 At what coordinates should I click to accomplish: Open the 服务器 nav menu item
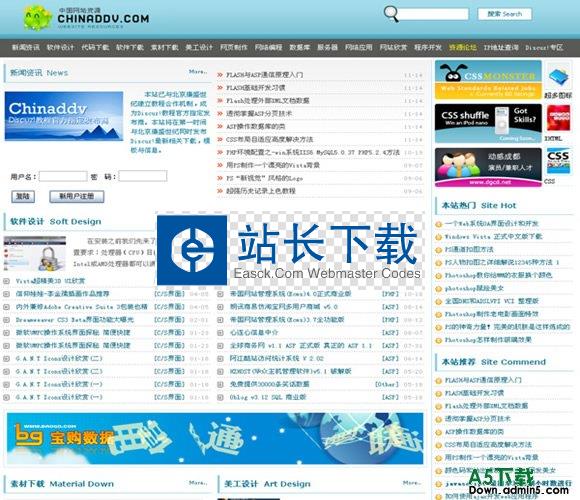pyautogui.click(x=328, y=47)
